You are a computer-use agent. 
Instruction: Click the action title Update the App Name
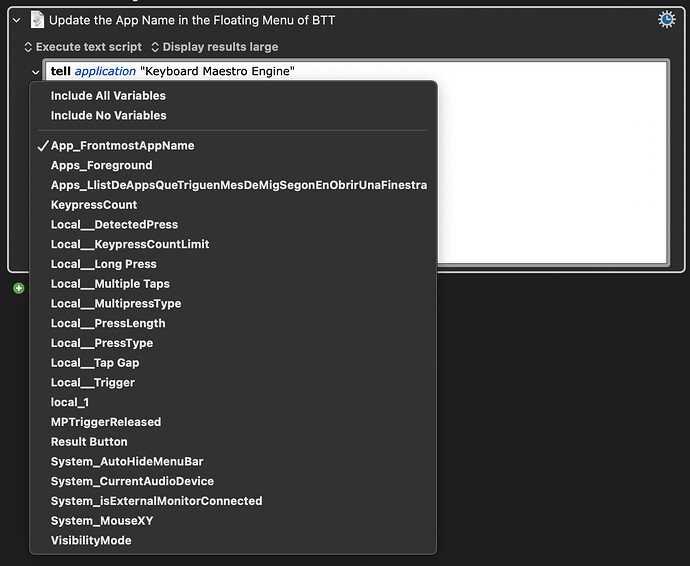pyautogui.click(x=192, y=20)
